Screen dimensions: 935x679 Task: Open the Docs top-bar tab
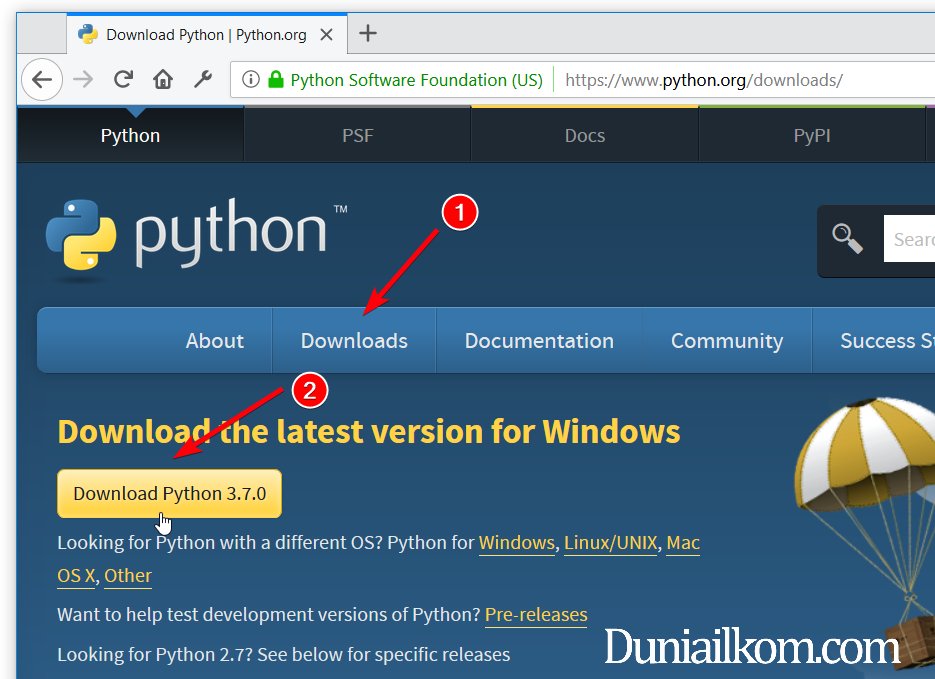(584, 135)
